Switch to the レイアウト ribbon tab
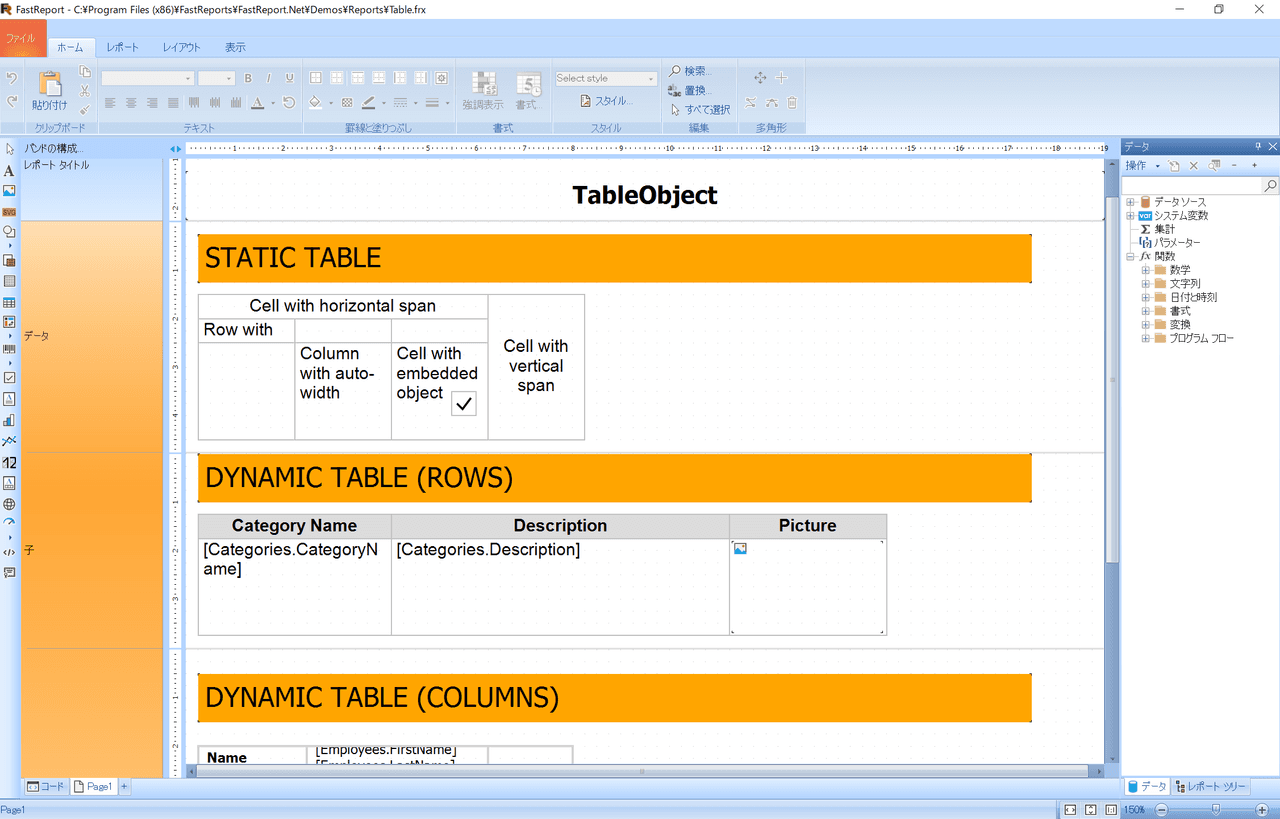The height and width of the screenshot is (819, 1280). click(182, 47)
